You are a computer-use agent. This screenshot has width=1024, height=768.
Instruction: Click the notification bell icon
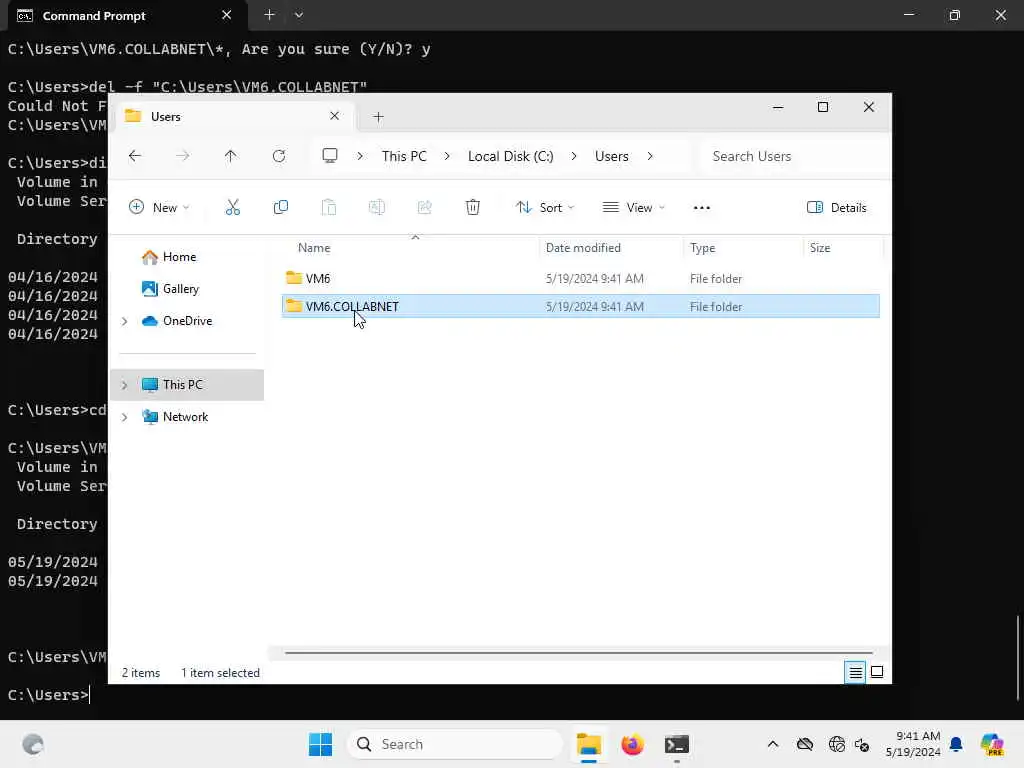click(x=956, y=744)
